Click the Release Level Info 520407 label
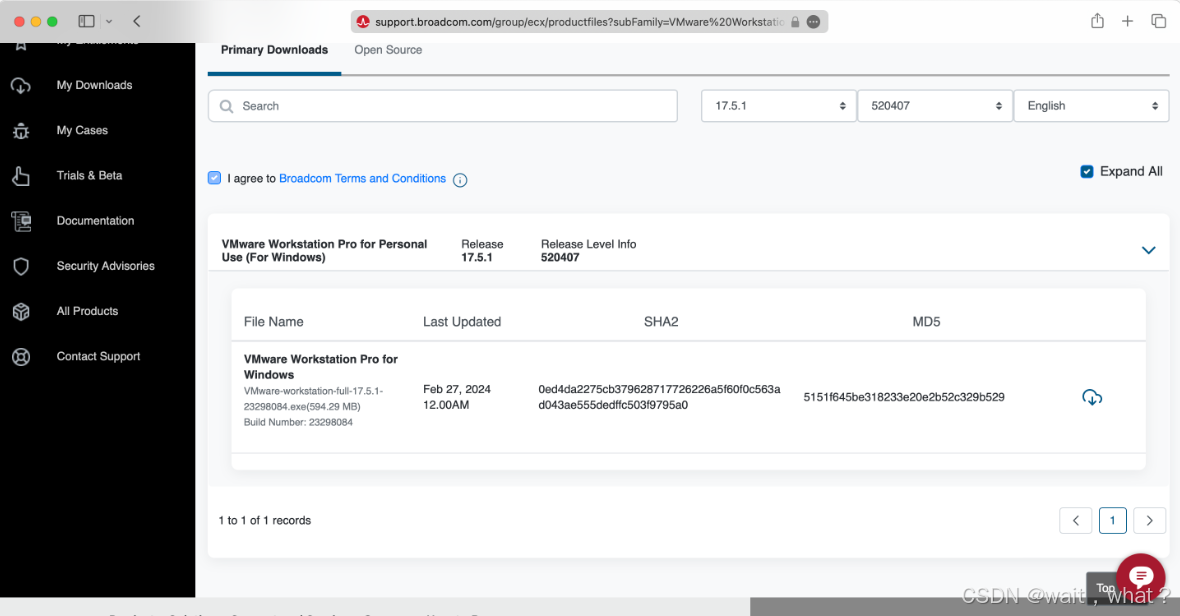Image resolution: width=1180 pixels, height=616 pixels. click(x=588, y=250)
